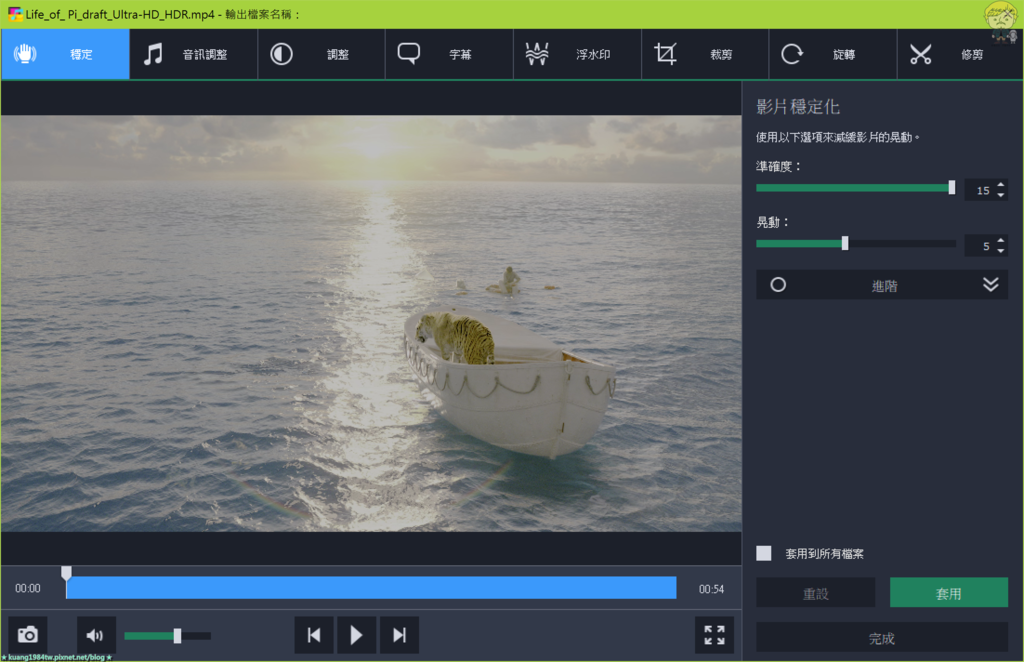Viewport: 1024px width, 662px height.
Task: Check the 套用到所有檔案 checkbox
Action: point(763,554)
